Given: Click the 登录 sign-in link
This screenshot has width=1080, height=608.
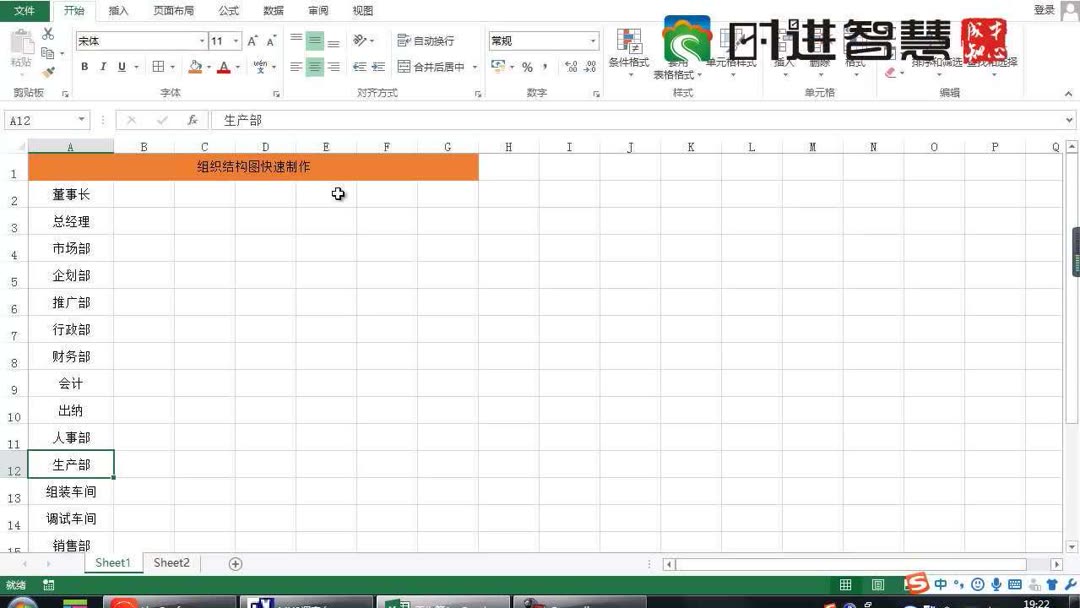Looking at the screenshot, I should (x=1043, y=9).
